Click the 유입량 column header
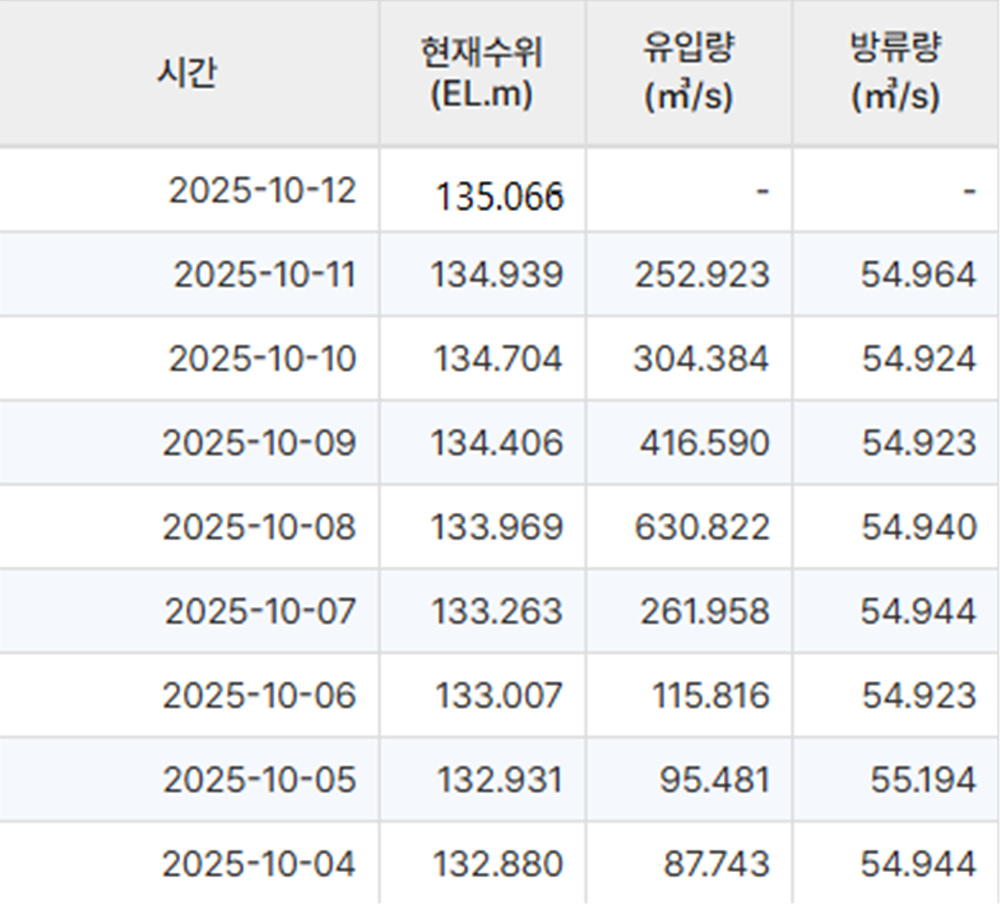The height and width of the screenshot is (904, 1000). pos(688,73)
